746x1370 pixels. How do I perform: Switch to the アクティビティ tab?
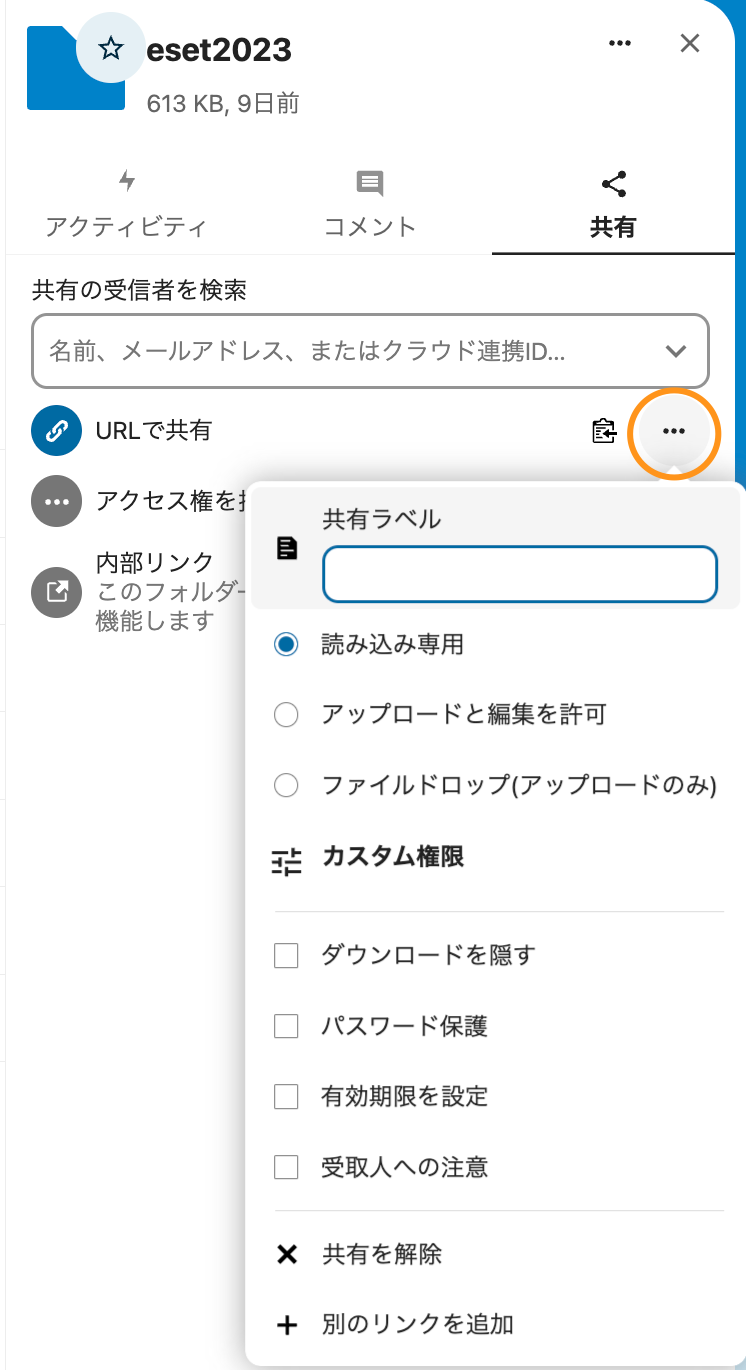click(126, 205)
